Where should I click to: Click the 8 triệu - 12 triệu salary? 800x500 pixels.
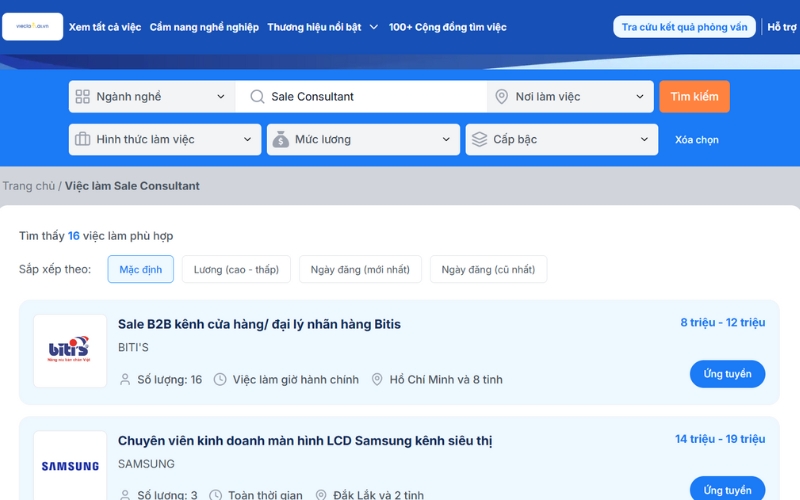pos(722,322)
